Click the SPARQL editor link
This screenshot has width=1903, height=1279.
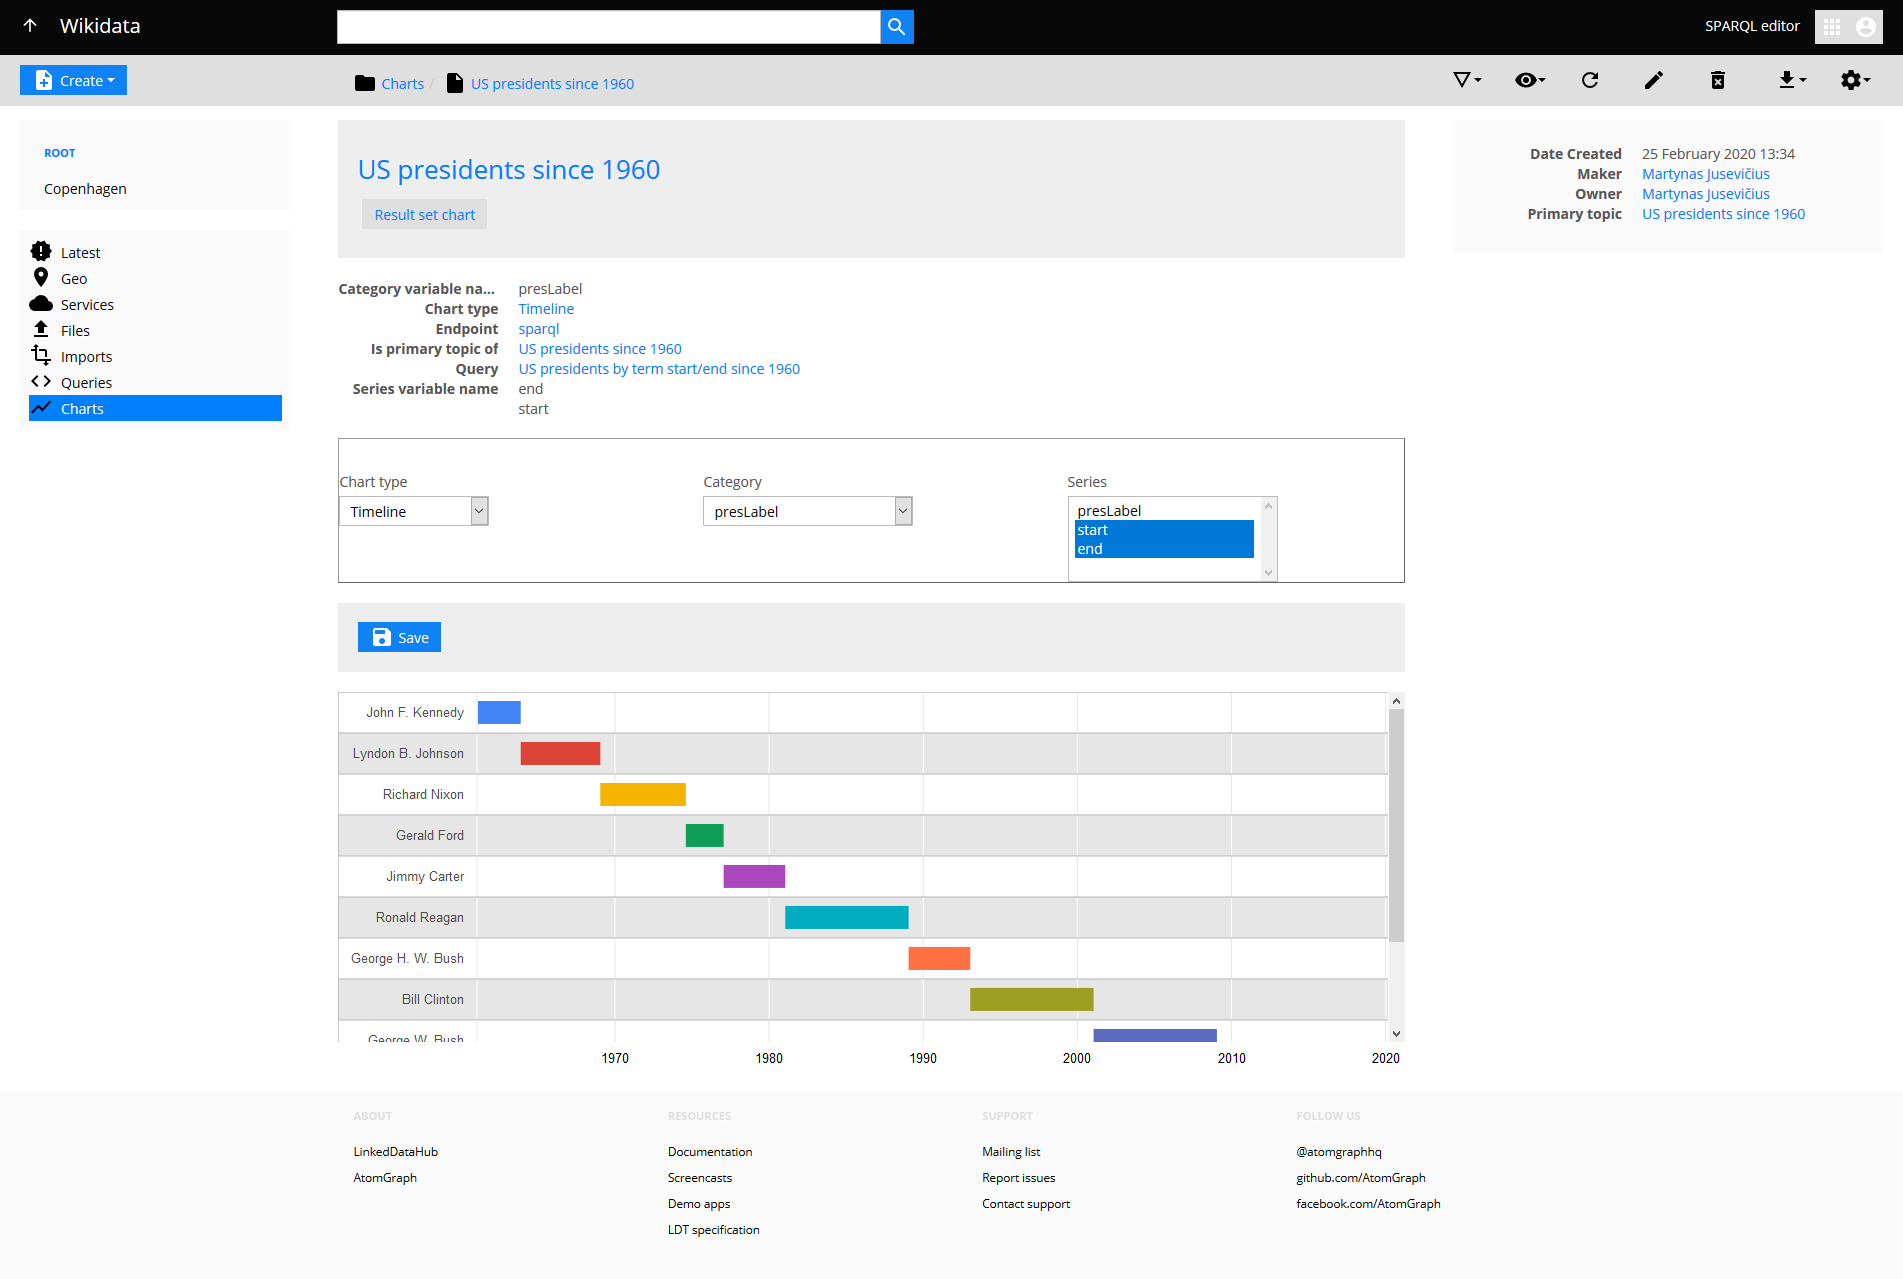pyautogui.click(x=1752, y=26)
